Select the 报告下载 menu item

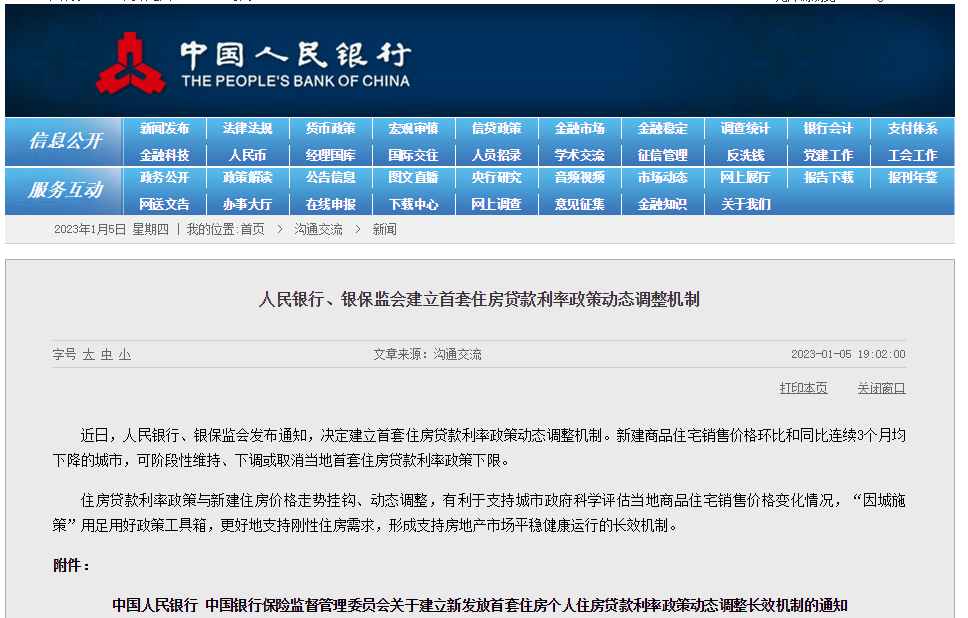pyautogui.click(x=828, y=178)
